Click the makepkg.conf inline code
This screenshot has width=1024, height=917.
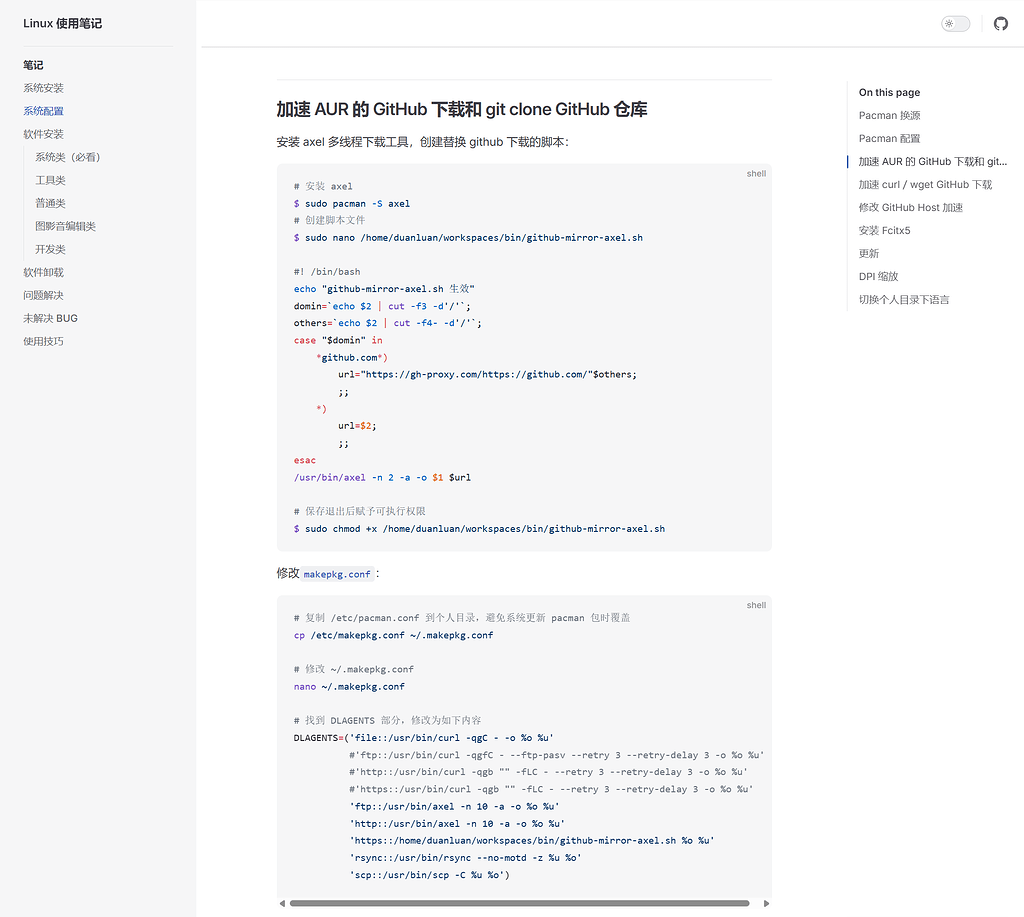click(337, 574)
